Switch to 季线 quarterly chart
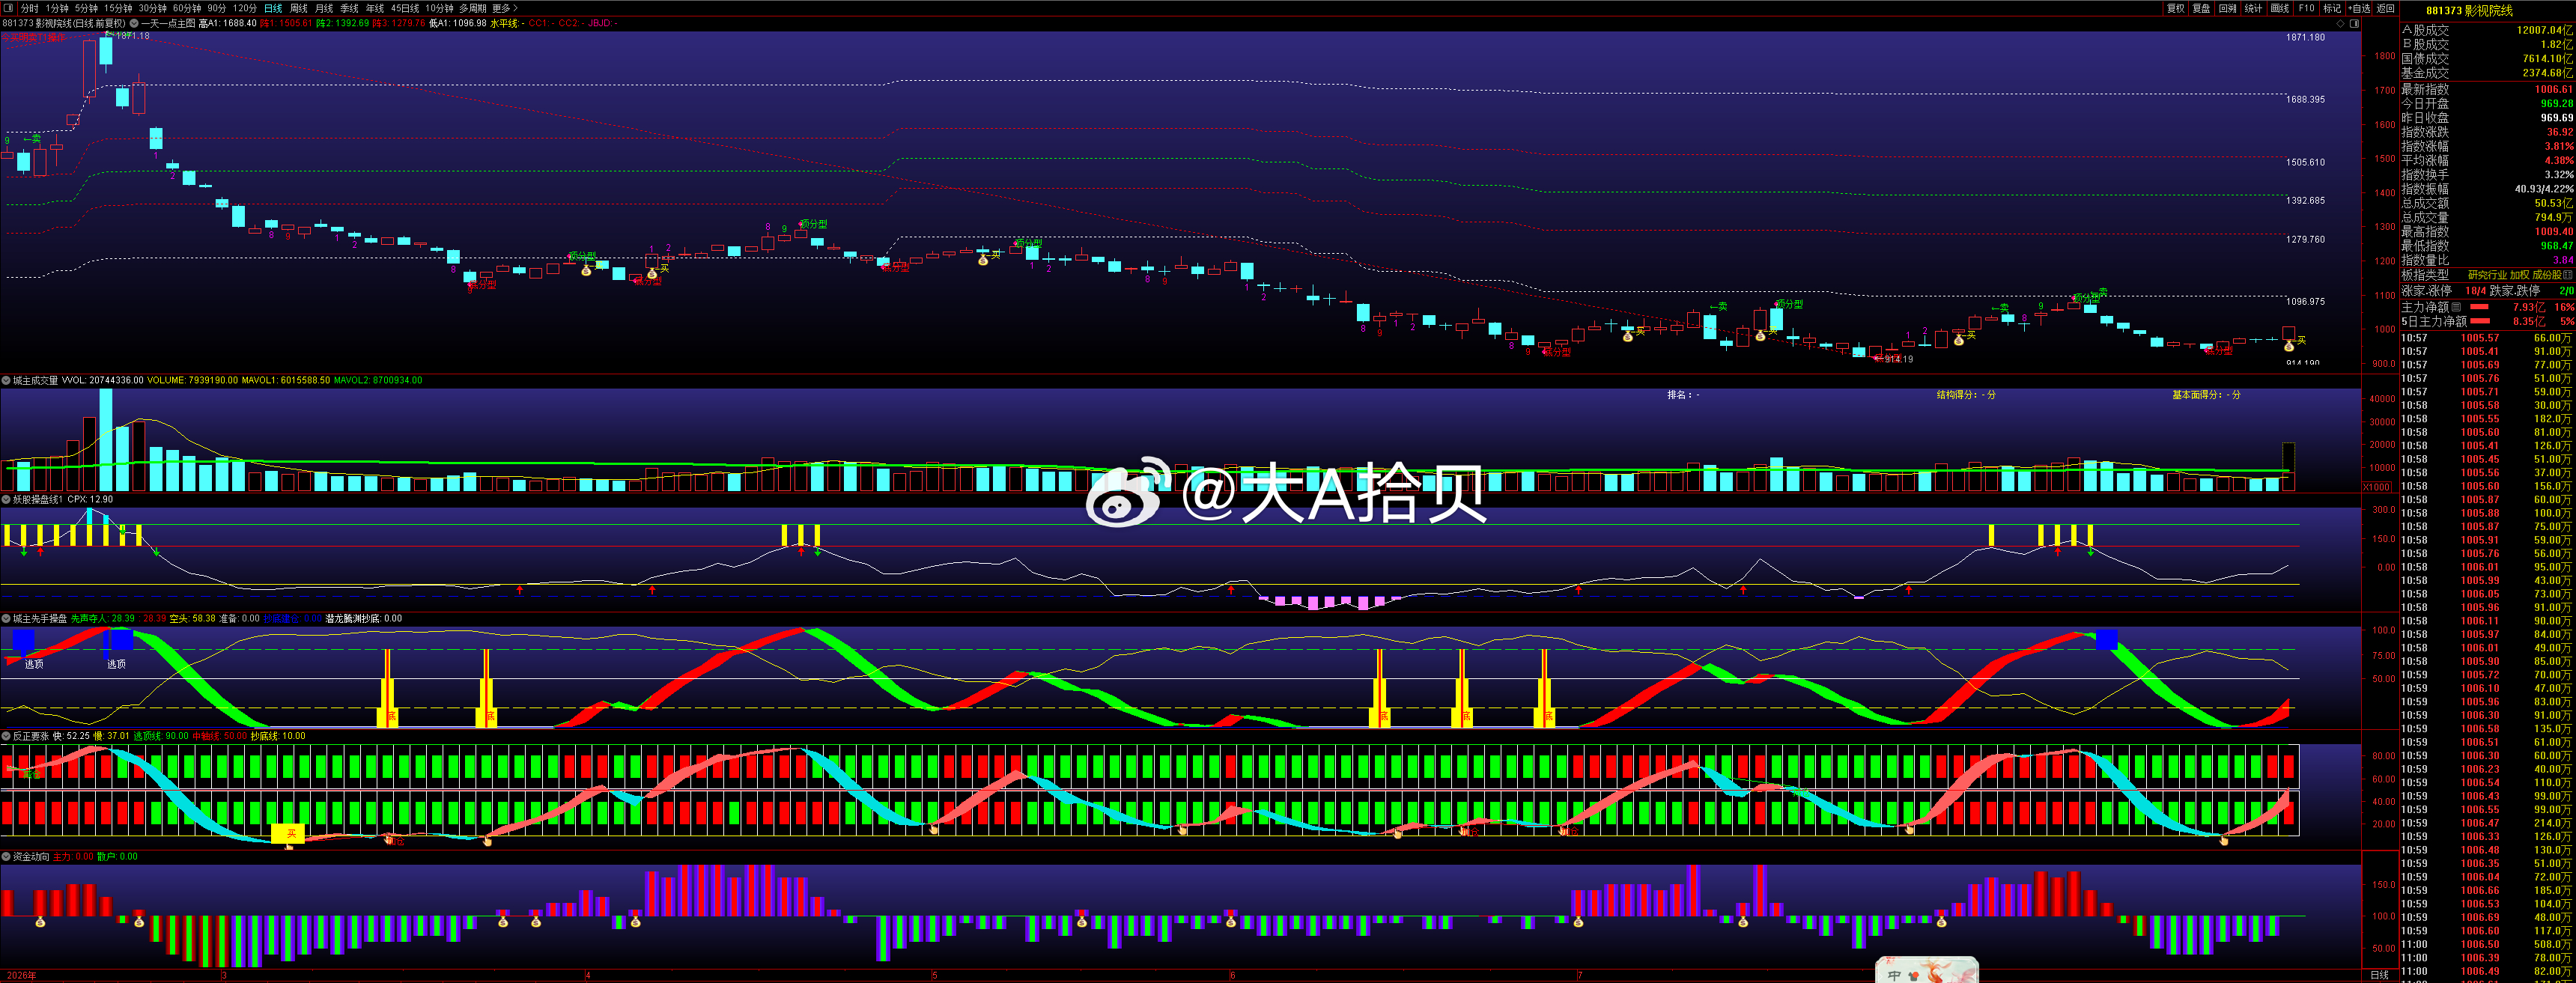 [349, 8]
